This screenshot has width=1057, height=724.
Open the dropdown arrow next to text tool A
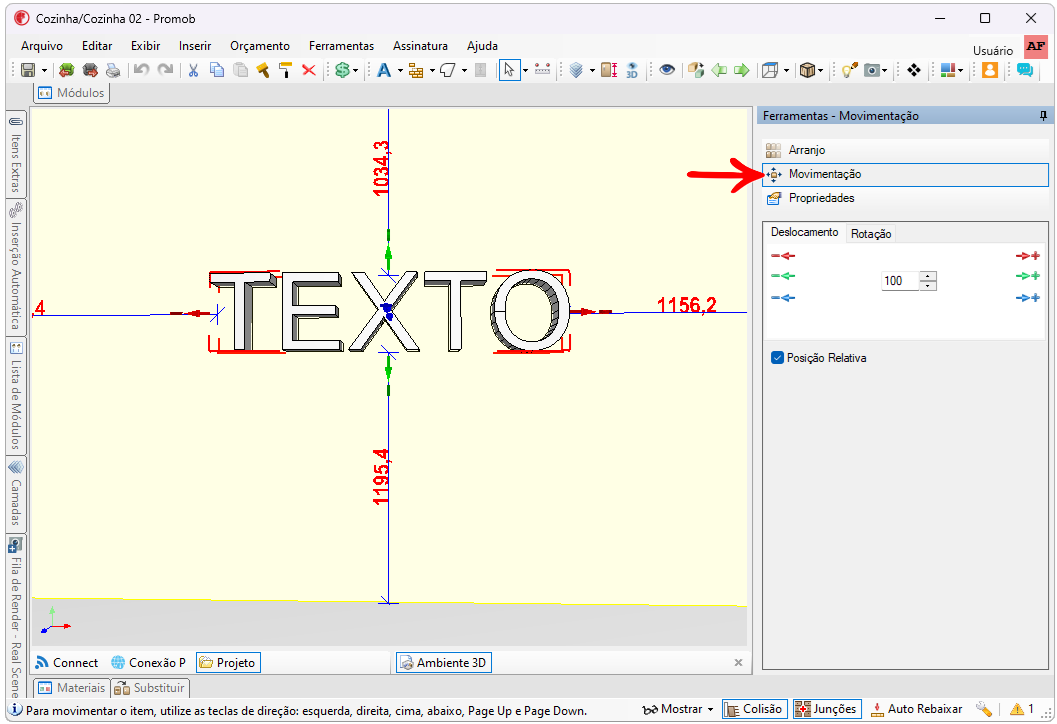tap(400, 70)
